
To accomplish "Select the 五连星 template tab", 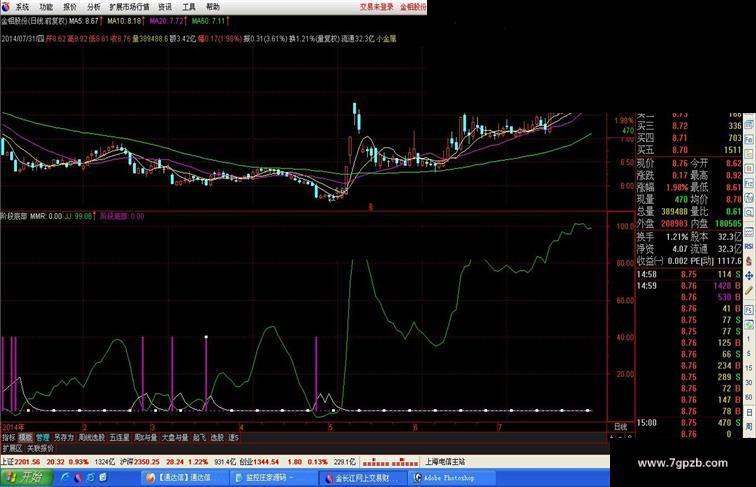I will (120, 437).
